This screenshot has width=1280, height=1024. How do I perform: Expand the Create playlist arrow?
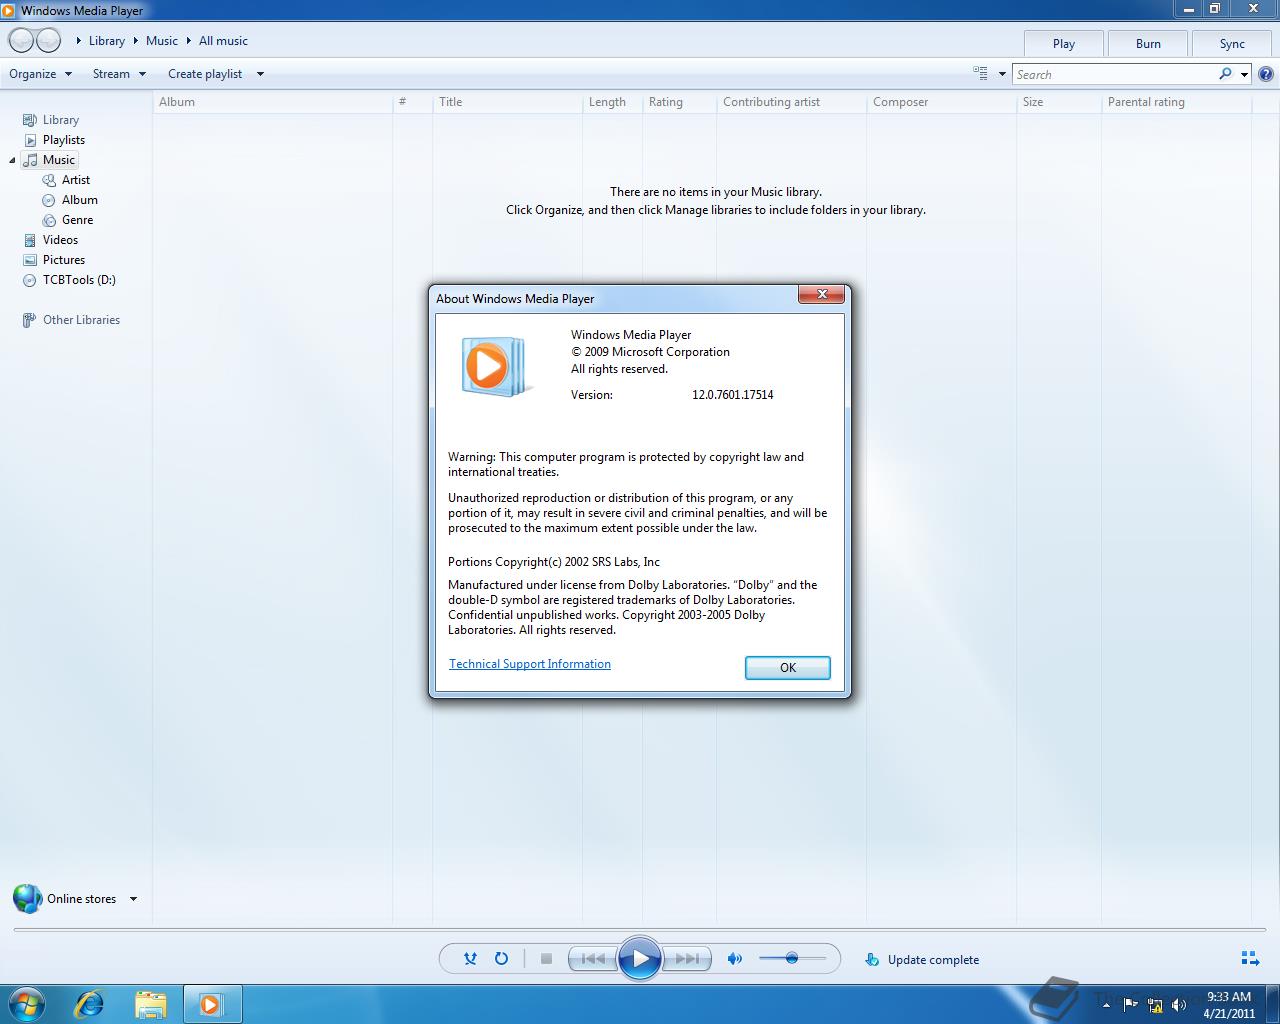pyautogui.click(x=259, y=73)
